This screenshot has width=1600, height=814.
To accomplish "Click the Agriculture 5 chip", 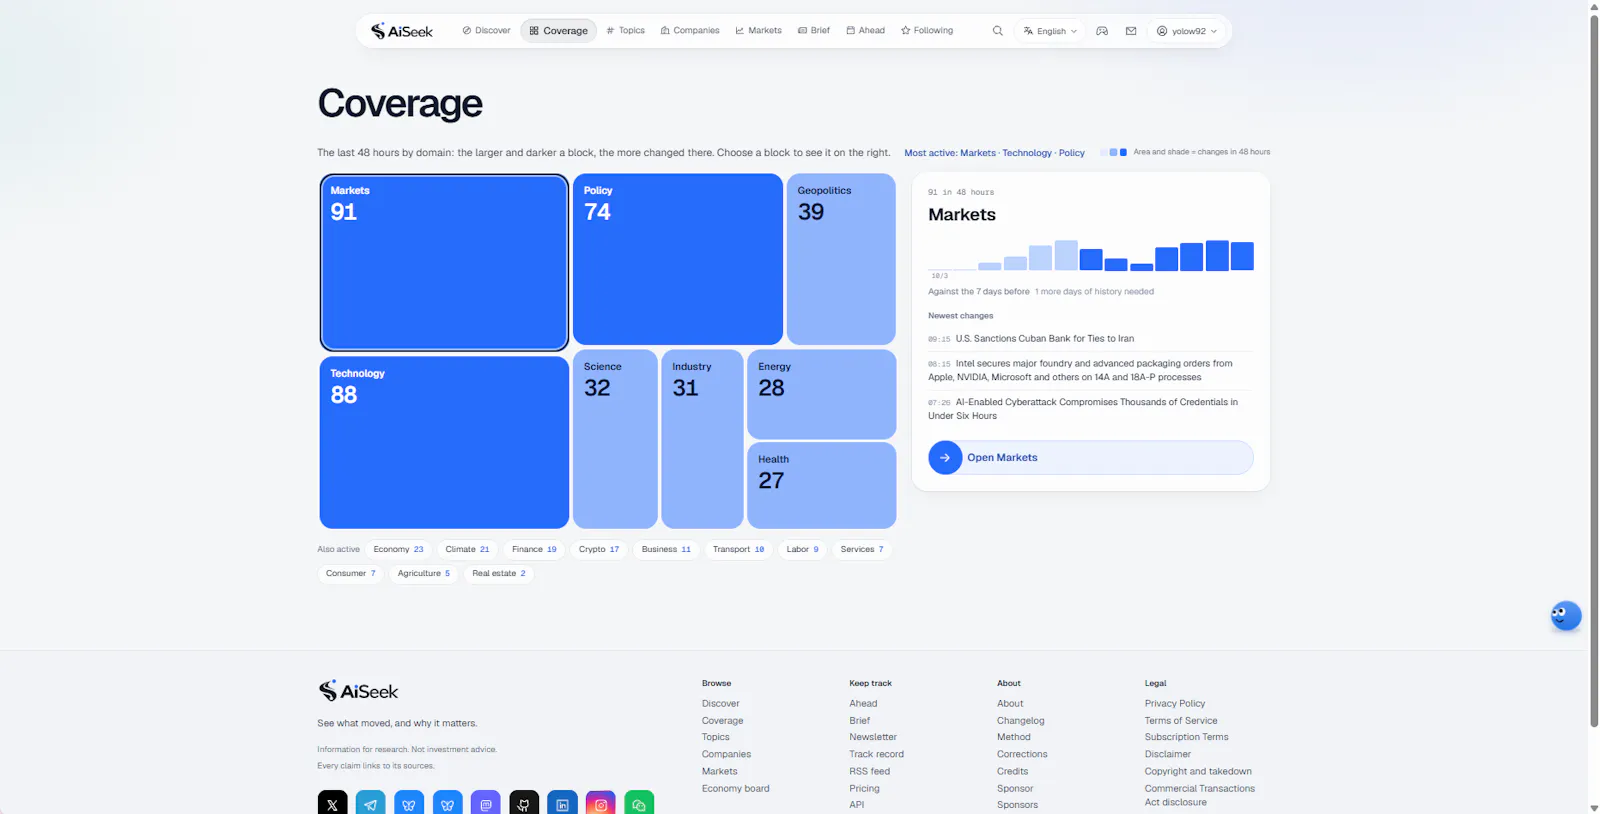I will click(x=423, y=573).
